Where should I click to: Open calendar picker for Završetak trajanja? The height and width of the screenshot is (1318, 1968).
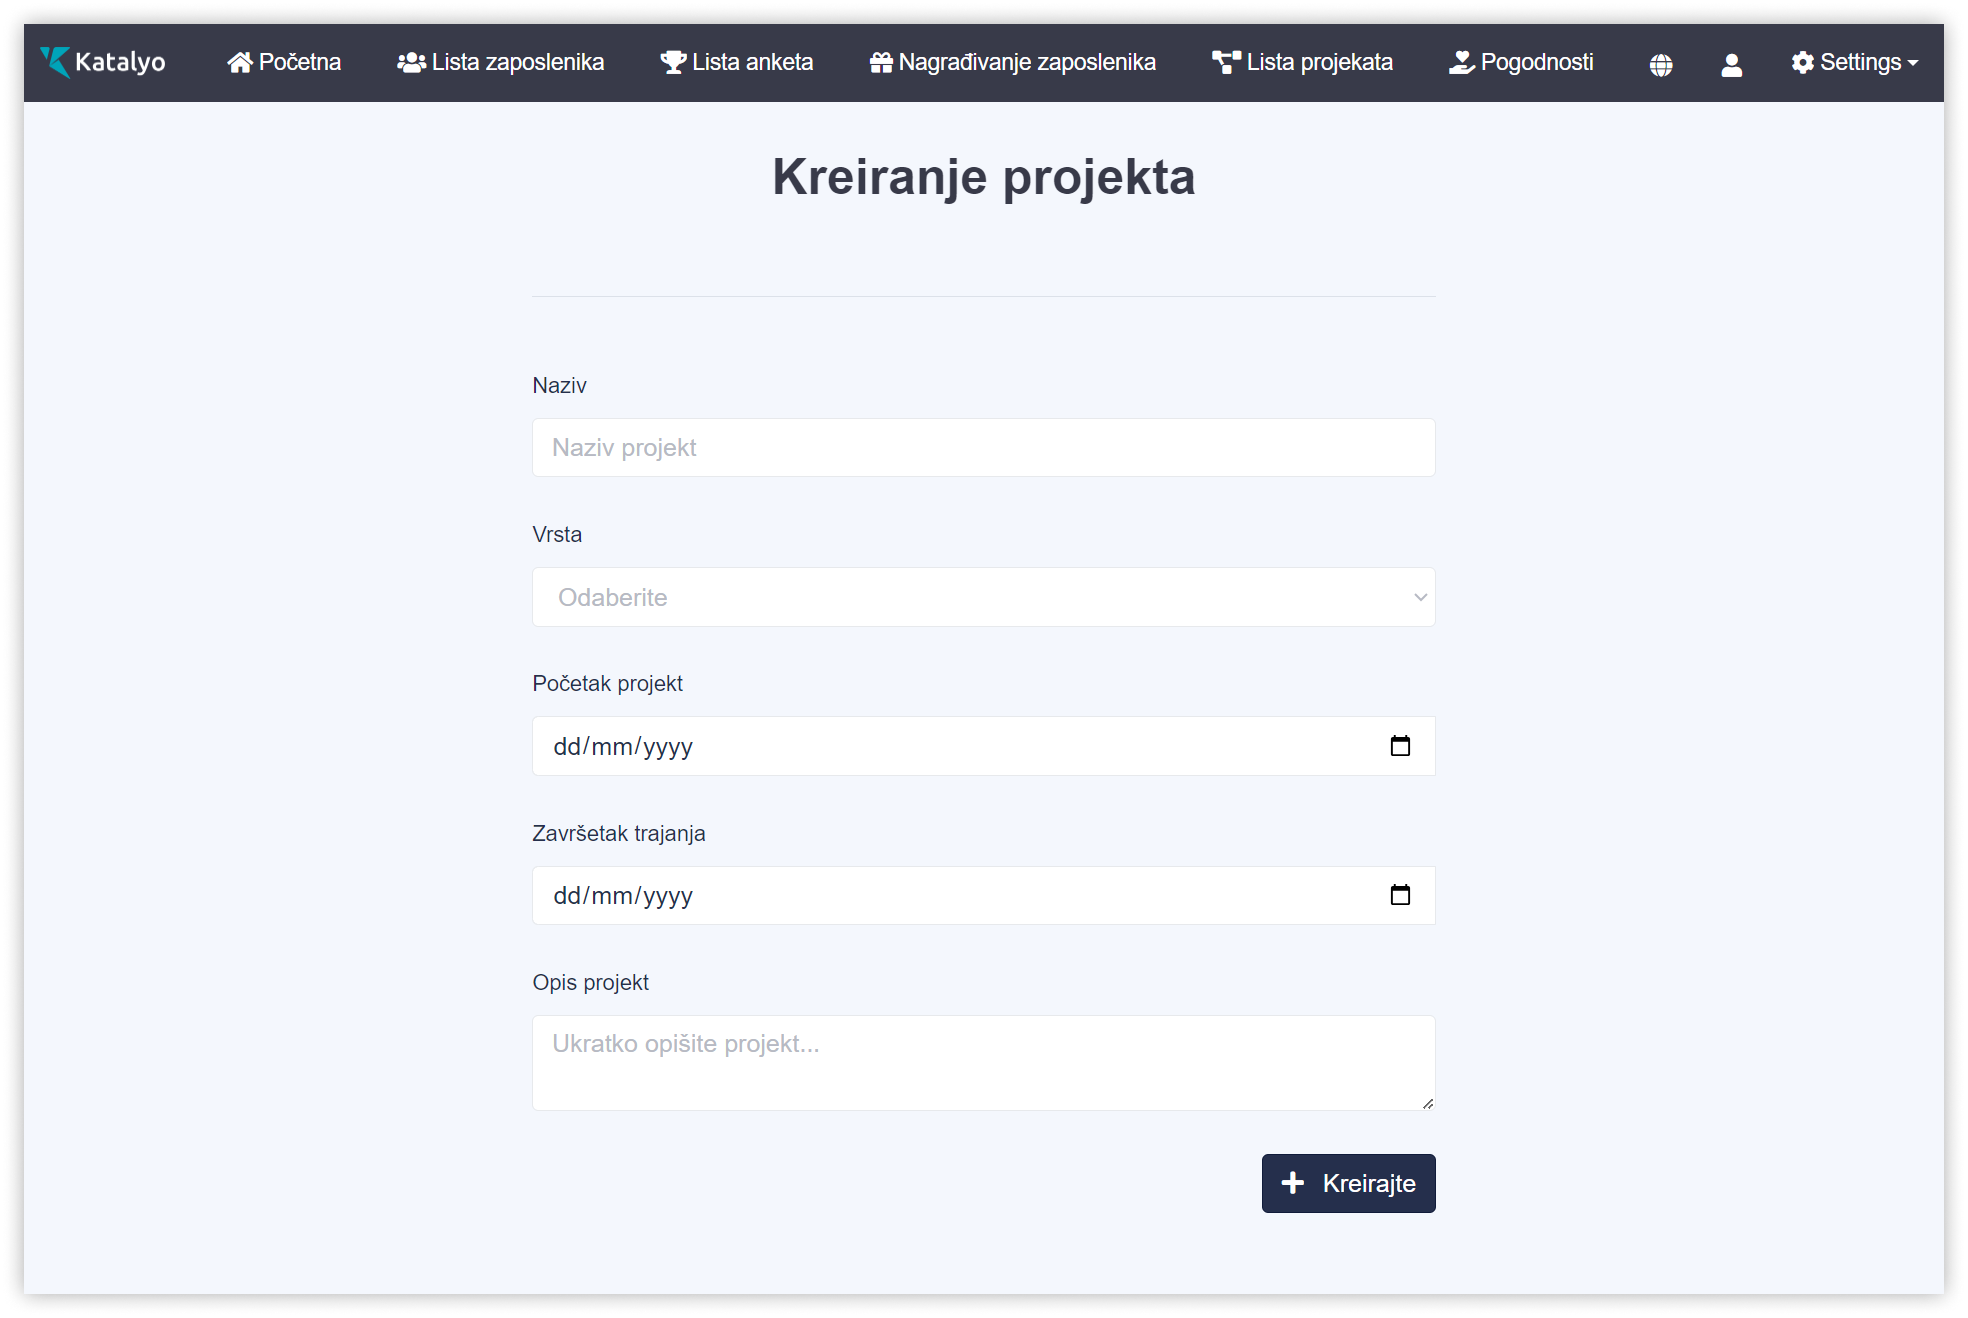1400,895
